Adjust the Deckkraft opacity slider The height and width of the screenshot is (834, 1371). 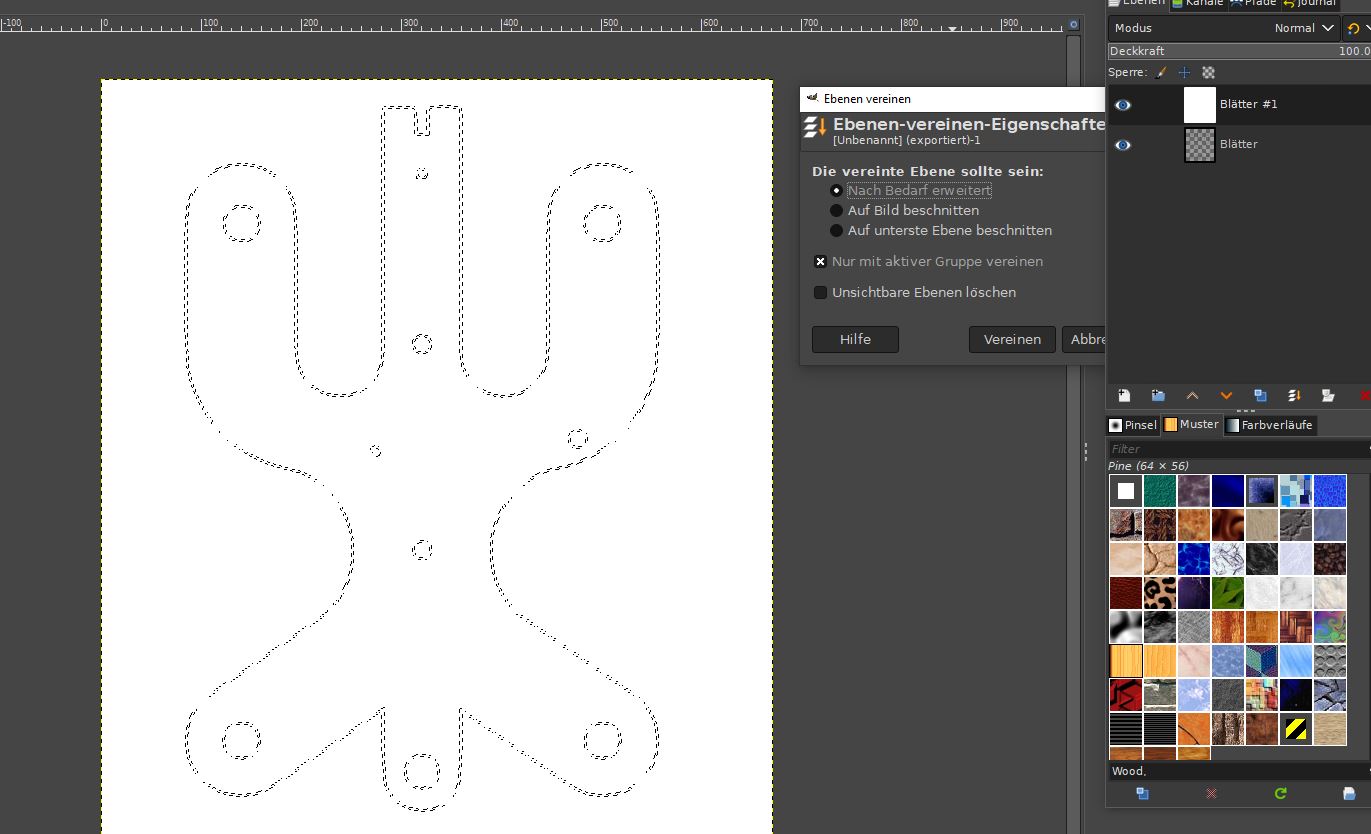[x=1238, y=51]
